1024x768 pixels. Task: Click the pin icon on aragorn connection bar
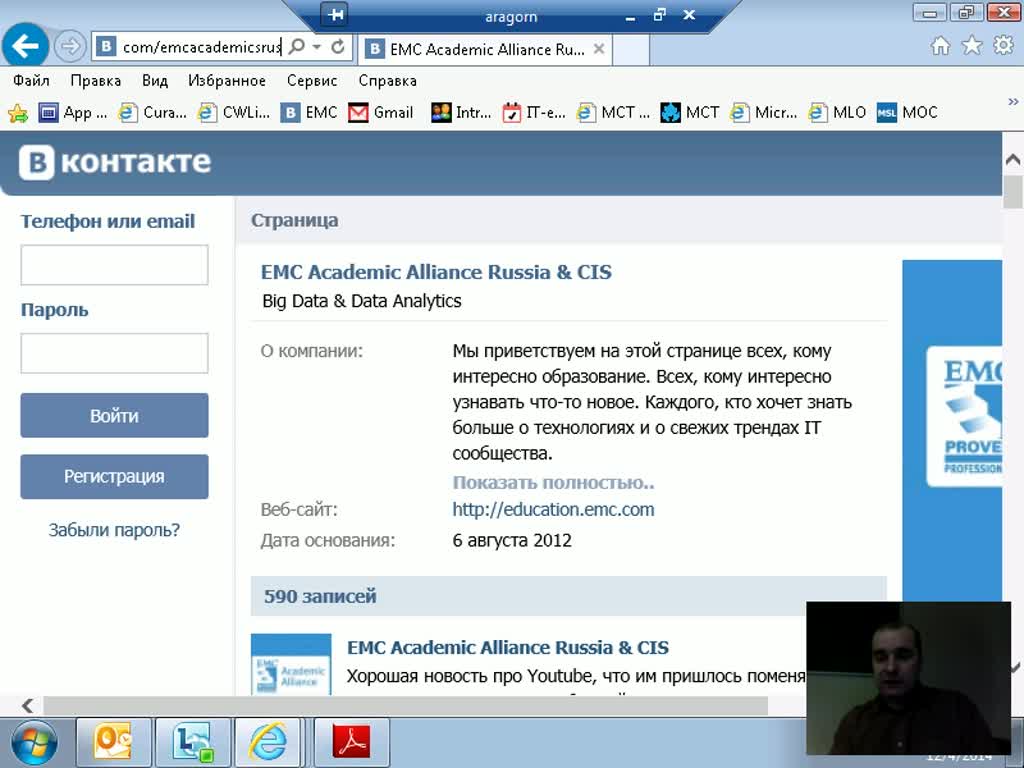(x=335, y=14)
